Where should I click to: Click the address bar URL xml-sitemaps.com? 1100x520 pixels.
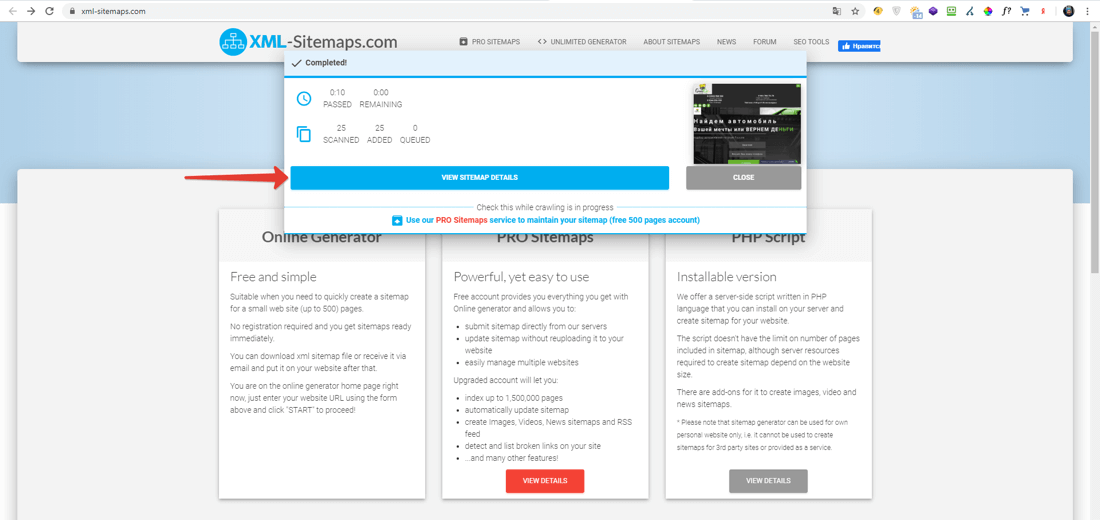point(114,11)
